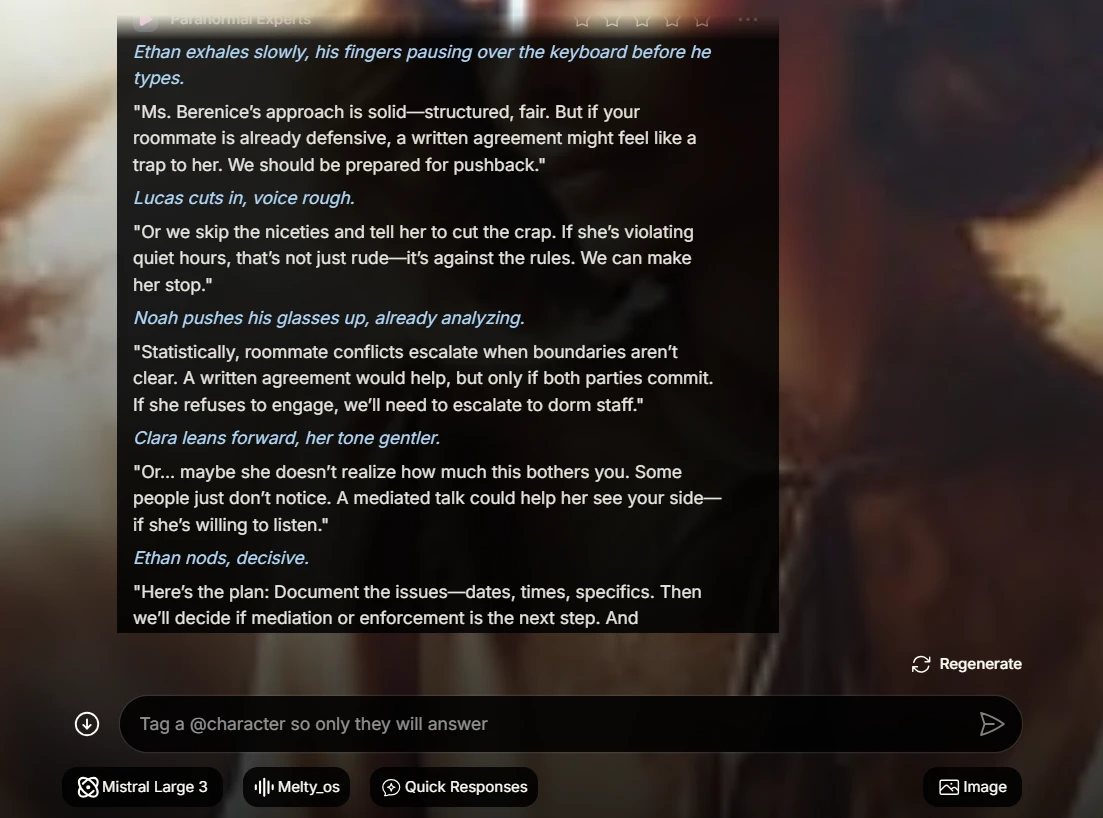Click the play icon beside Paranormal Experts
Screen dimensions: 1103x818
coord(146,20)
